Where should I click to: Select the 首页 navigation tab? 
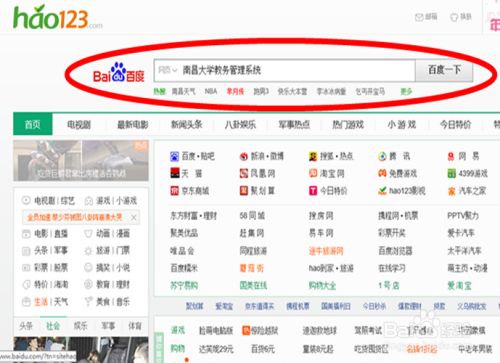pos(33,124)
